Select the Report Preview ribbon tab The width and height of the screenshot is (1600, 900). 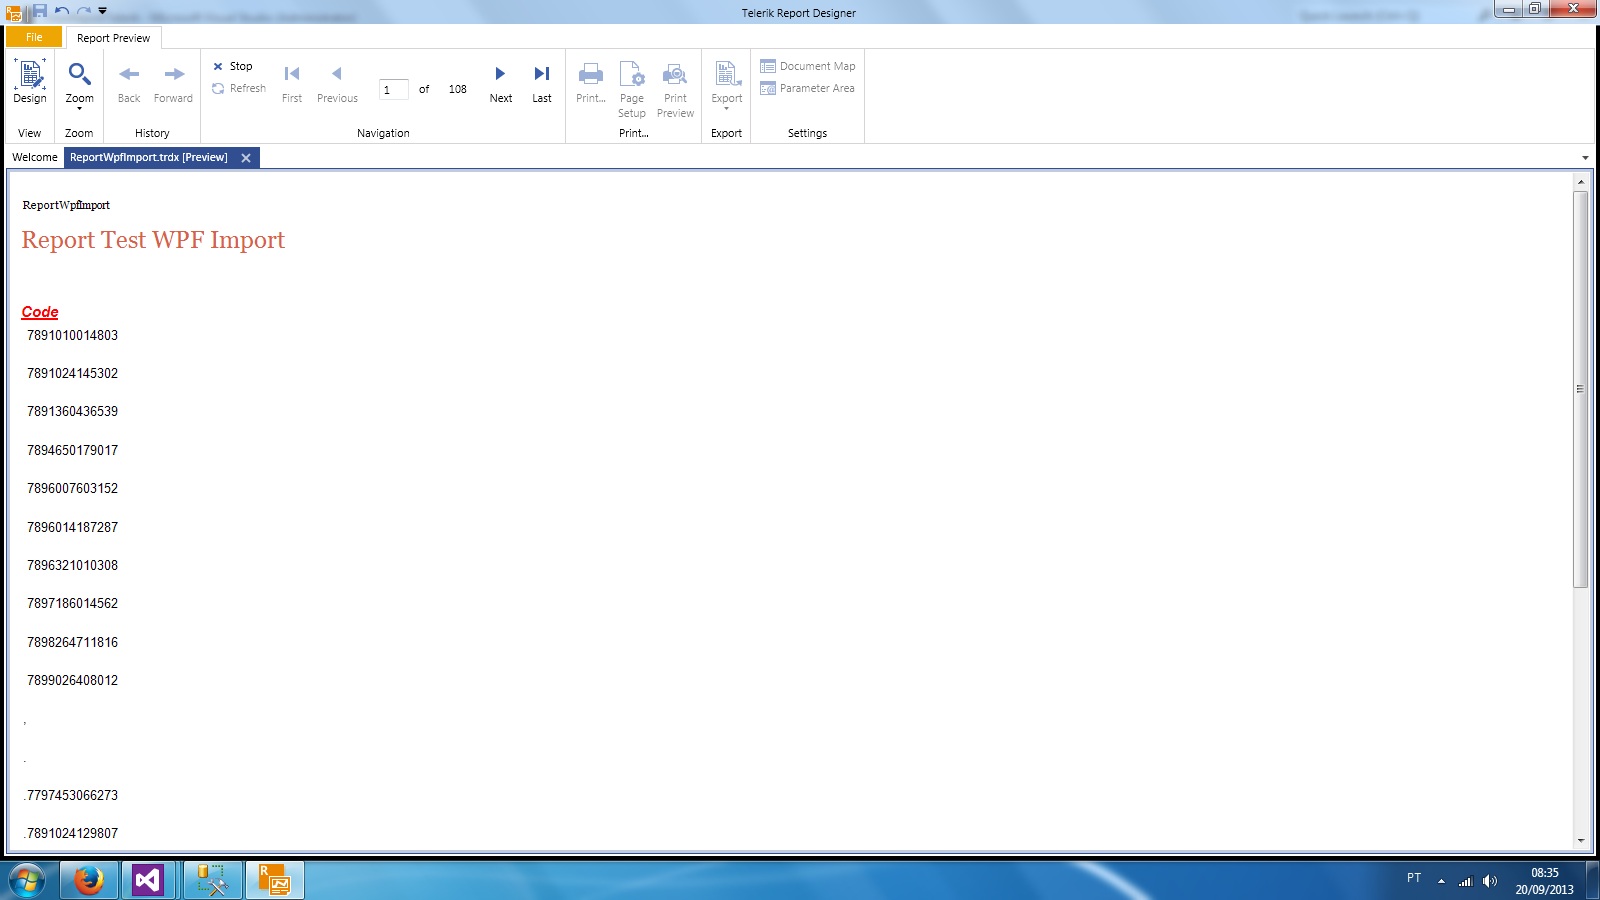tap(113, 38)
